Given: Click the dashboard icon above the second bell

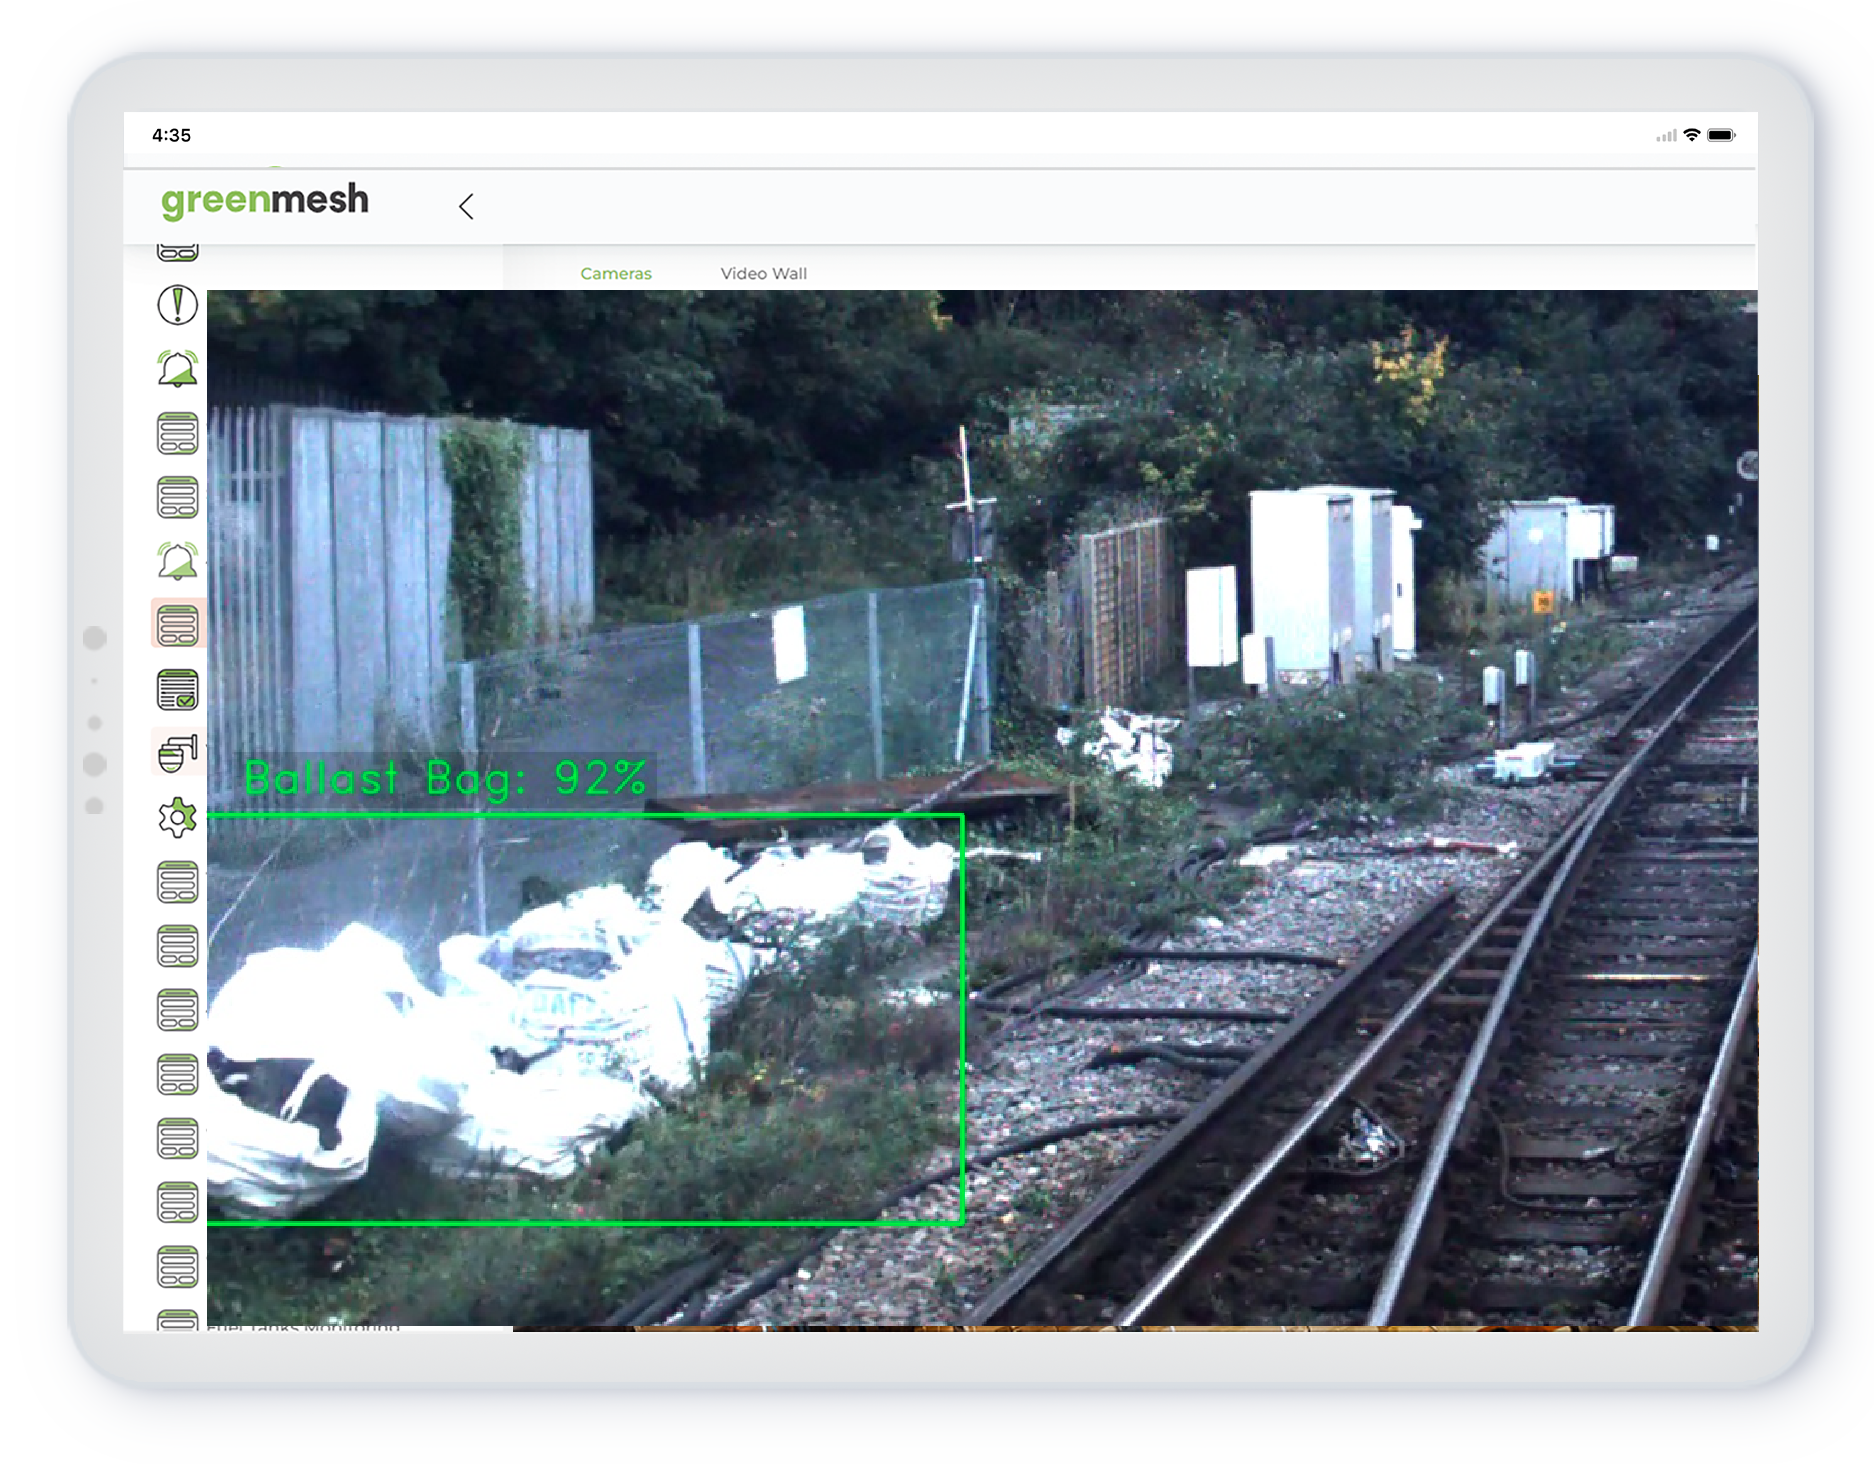Looking at the screenshot, I should click(x=177, y=497).
